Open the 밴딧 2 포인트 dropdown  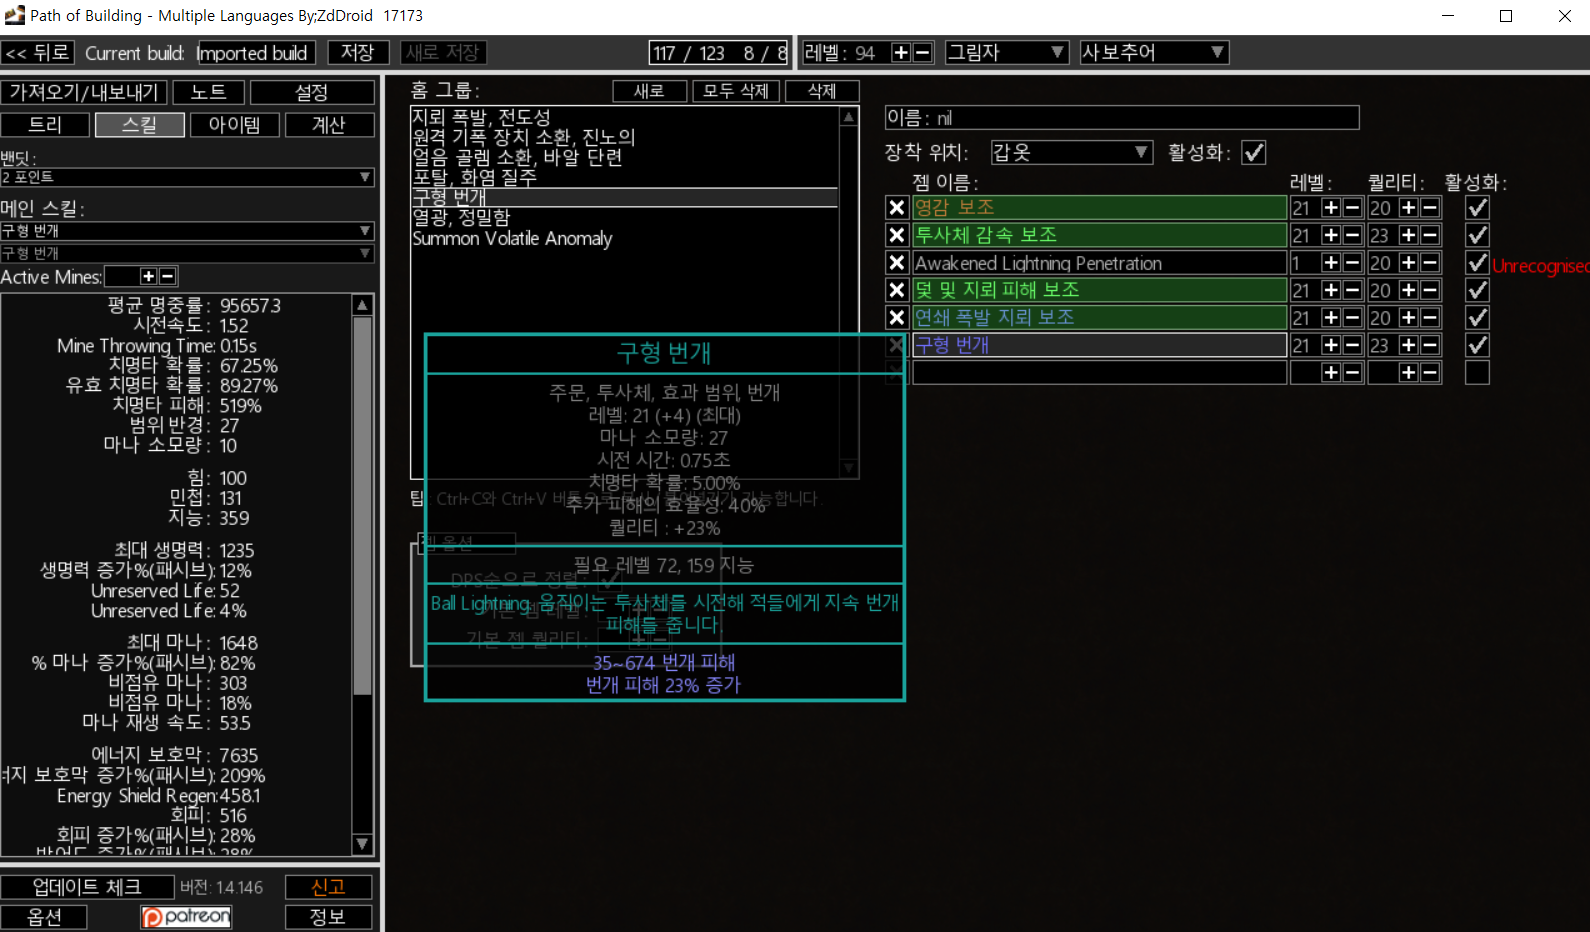(187, 177)
